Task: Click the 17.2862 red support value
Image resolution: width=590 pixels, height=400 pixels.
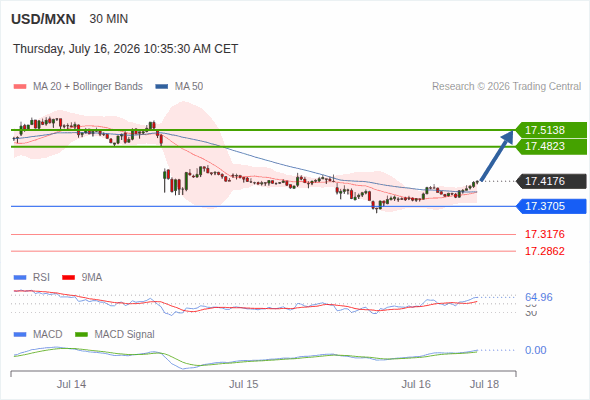Action: click(545, 251)
